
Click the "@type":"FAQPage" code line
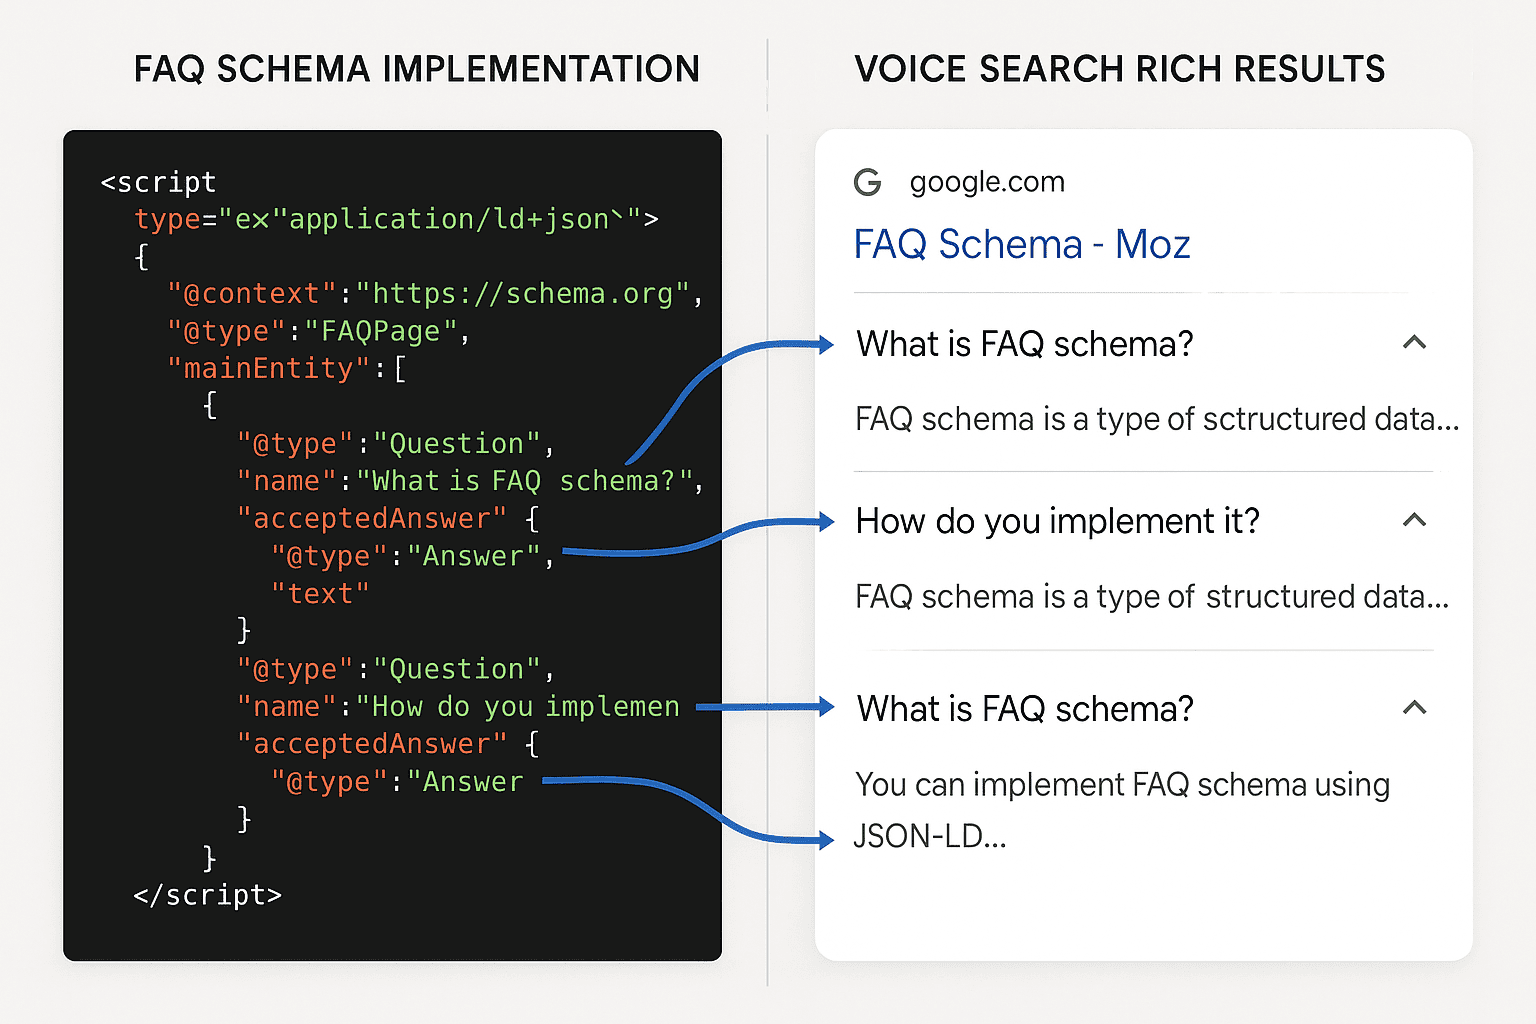click(x=319, y=331)
